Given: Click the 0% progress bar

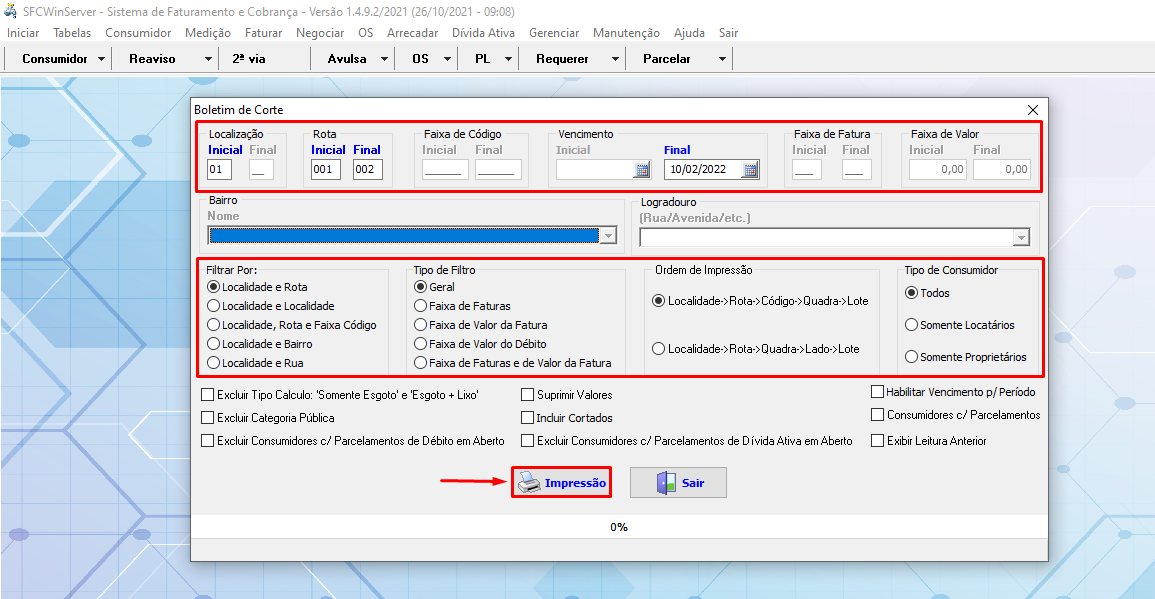Looking at the screenshot, I should (619, 527).
